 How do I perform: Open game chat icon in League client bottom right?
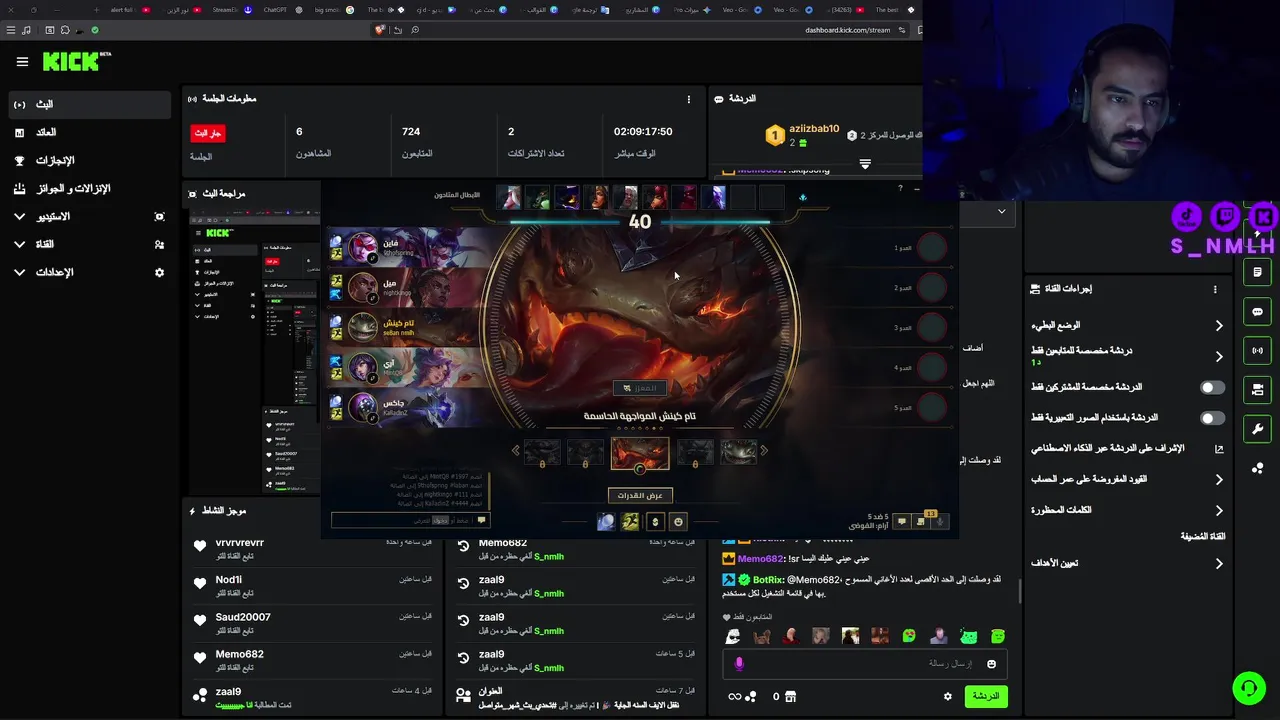pyautogui.click(x=902, y=521)
